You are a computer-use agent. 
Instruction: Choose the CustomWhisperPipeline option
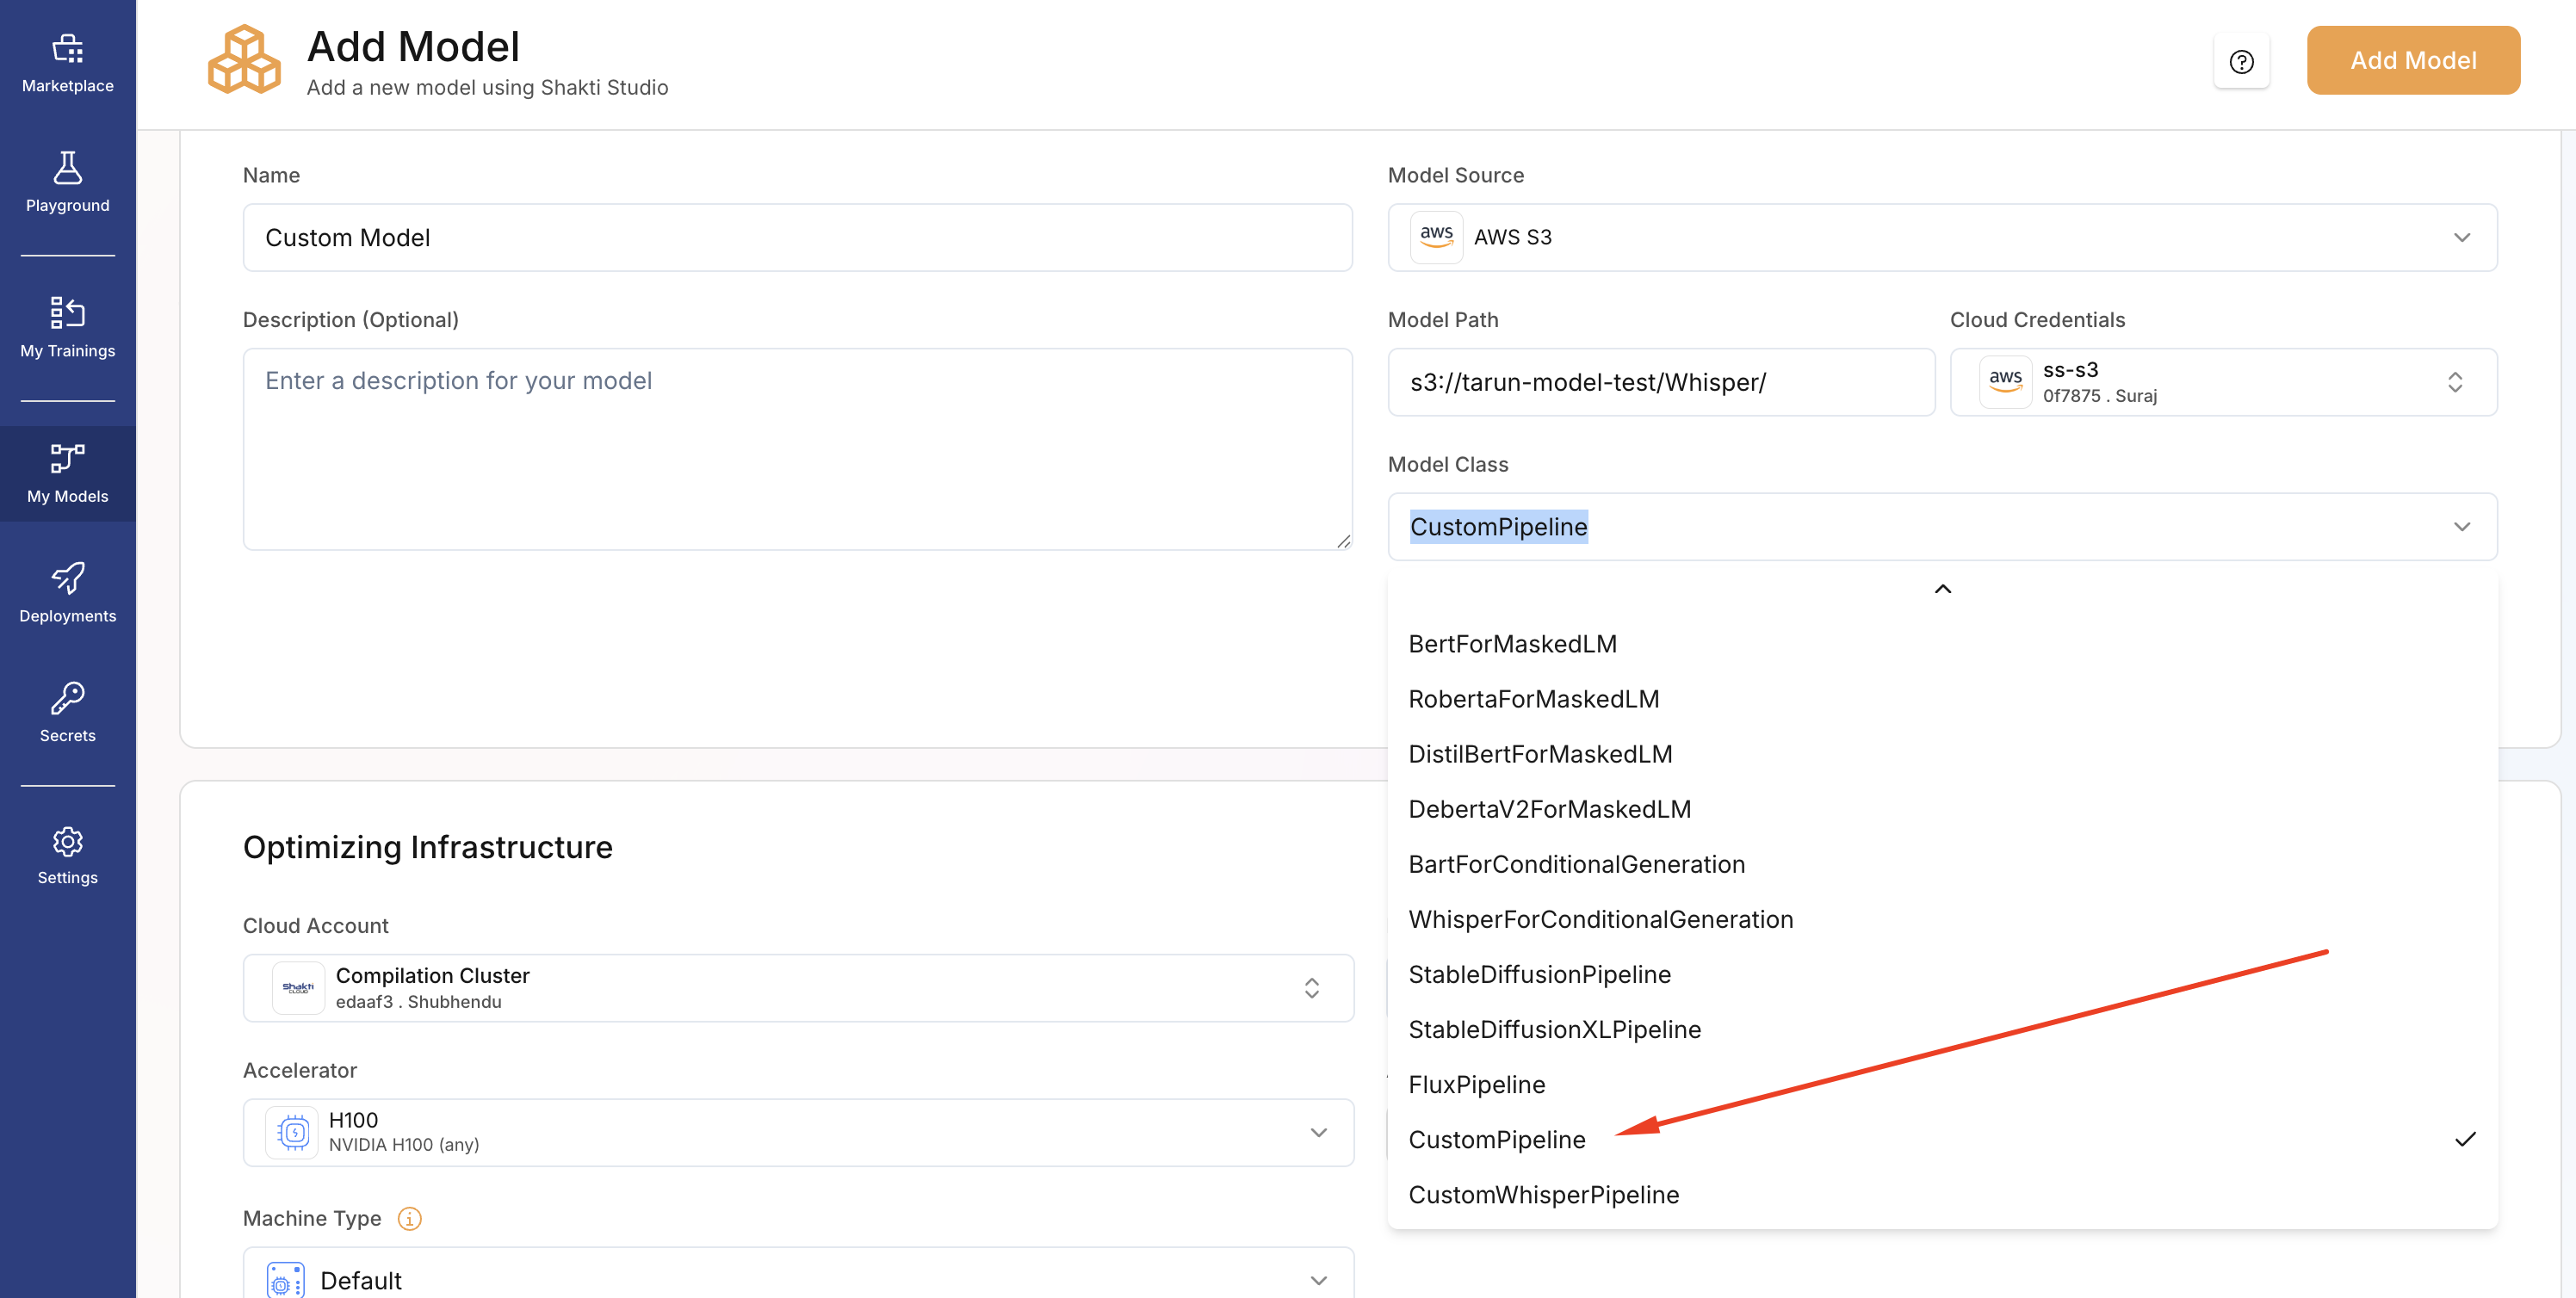pos(1543,1194)
